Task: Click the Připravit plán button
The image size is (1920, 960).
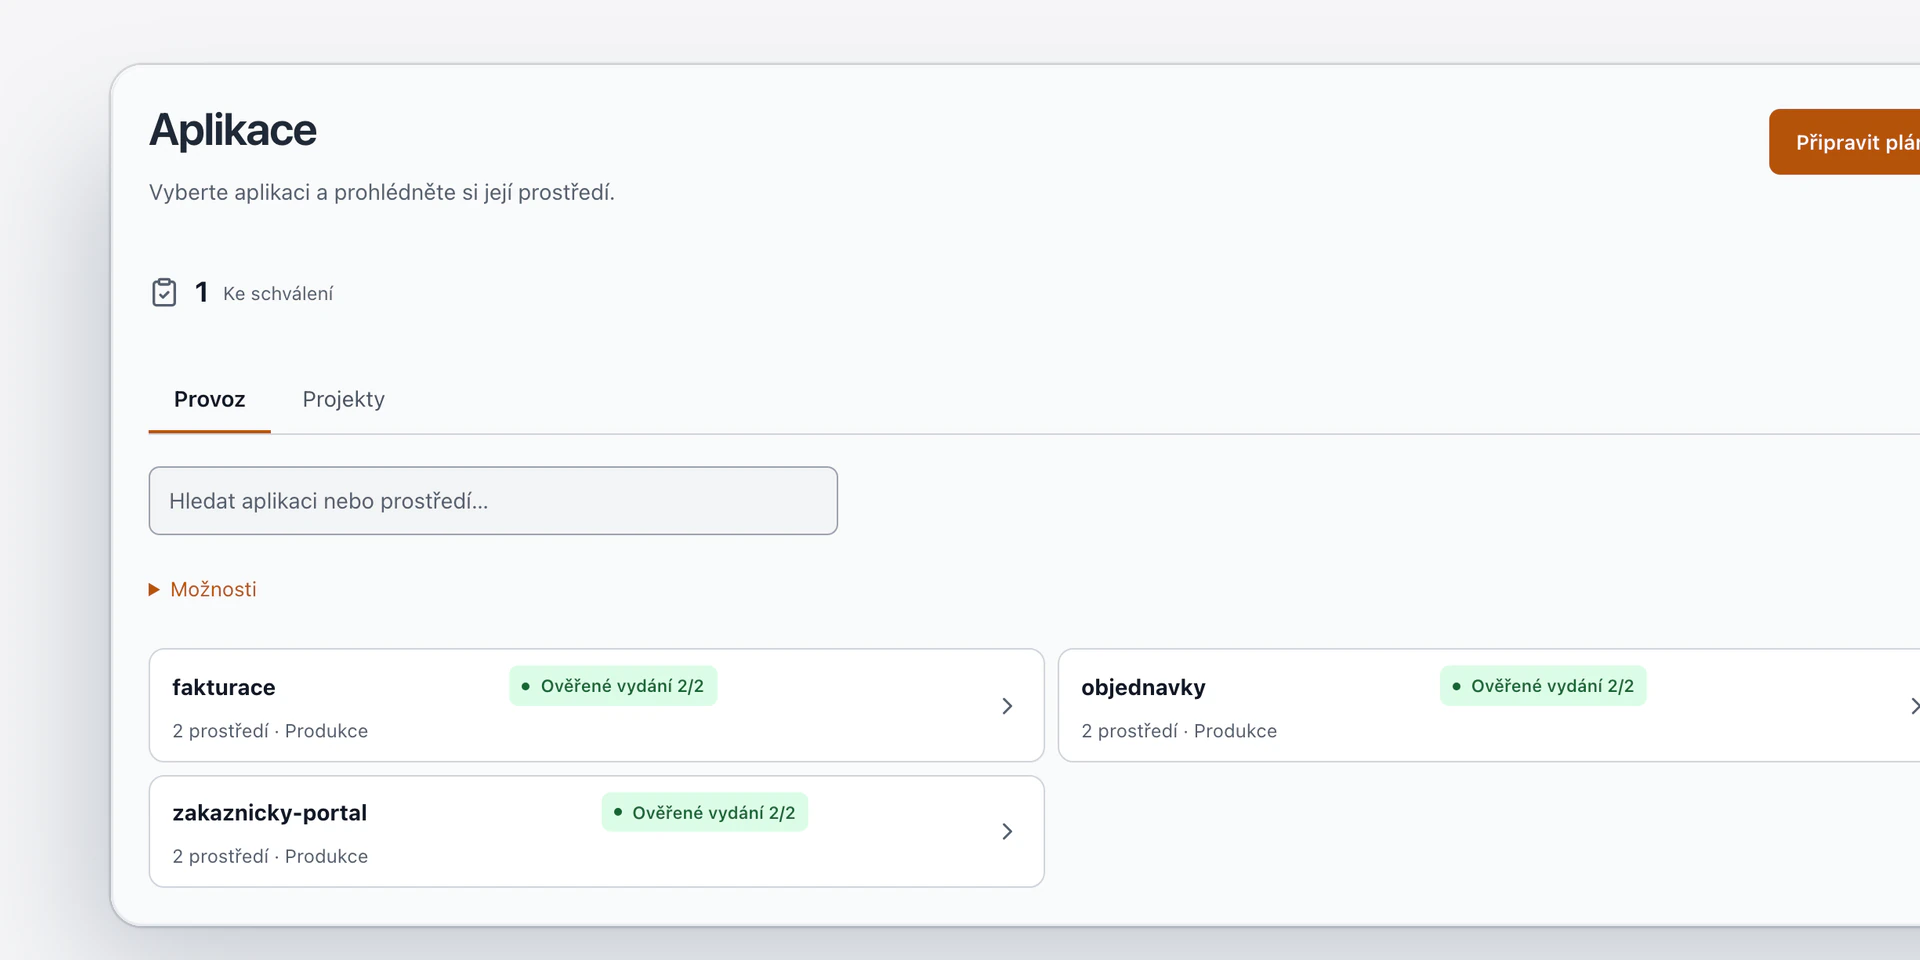Action: pos(1845,142)
